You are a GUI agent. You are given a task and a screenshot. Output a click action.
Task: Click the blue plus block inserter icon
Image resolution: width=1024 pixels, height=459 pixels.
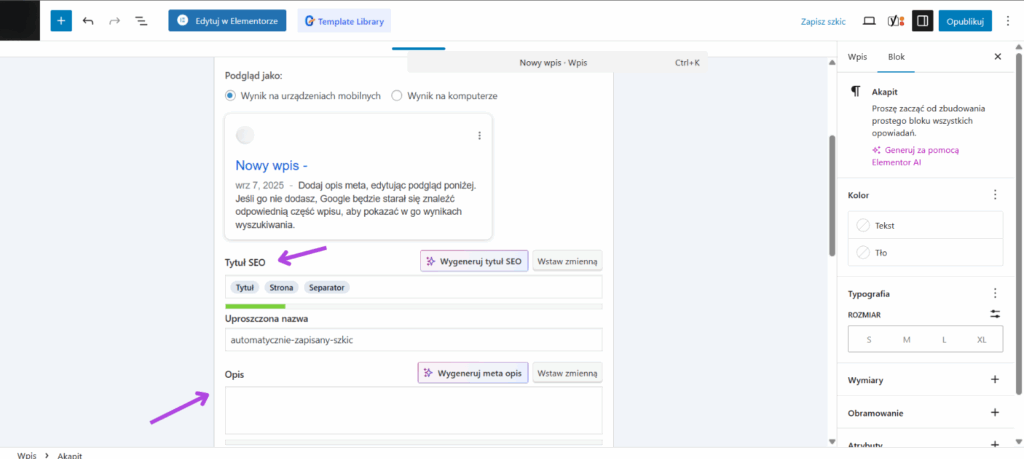[x=61, y=20]
